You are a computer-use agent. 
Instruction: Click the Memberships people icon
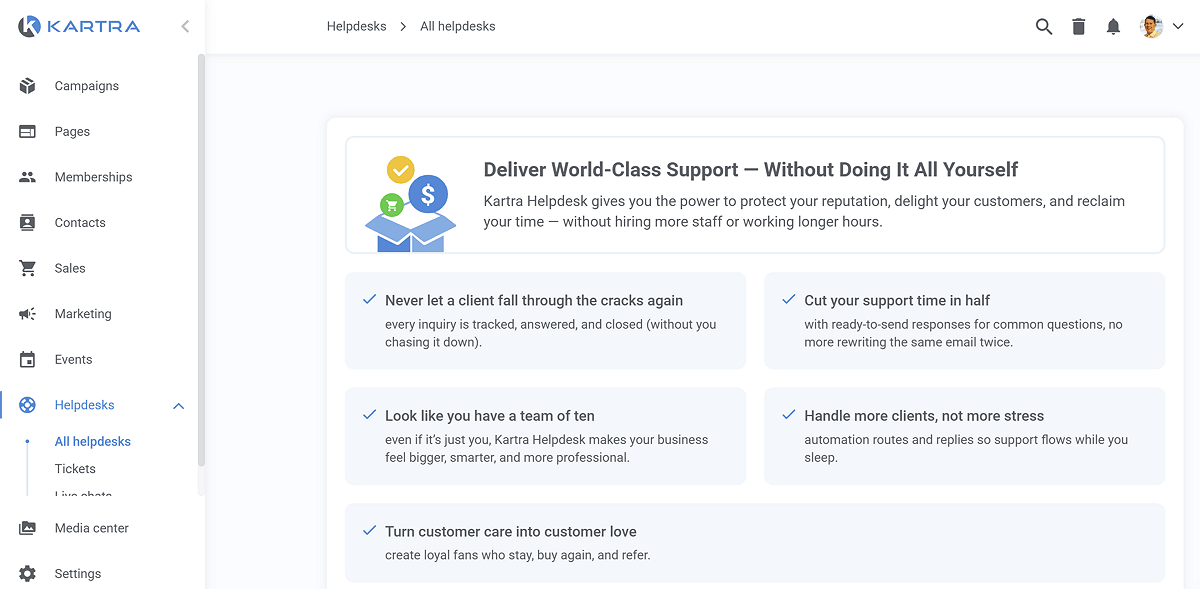point(28,177)
